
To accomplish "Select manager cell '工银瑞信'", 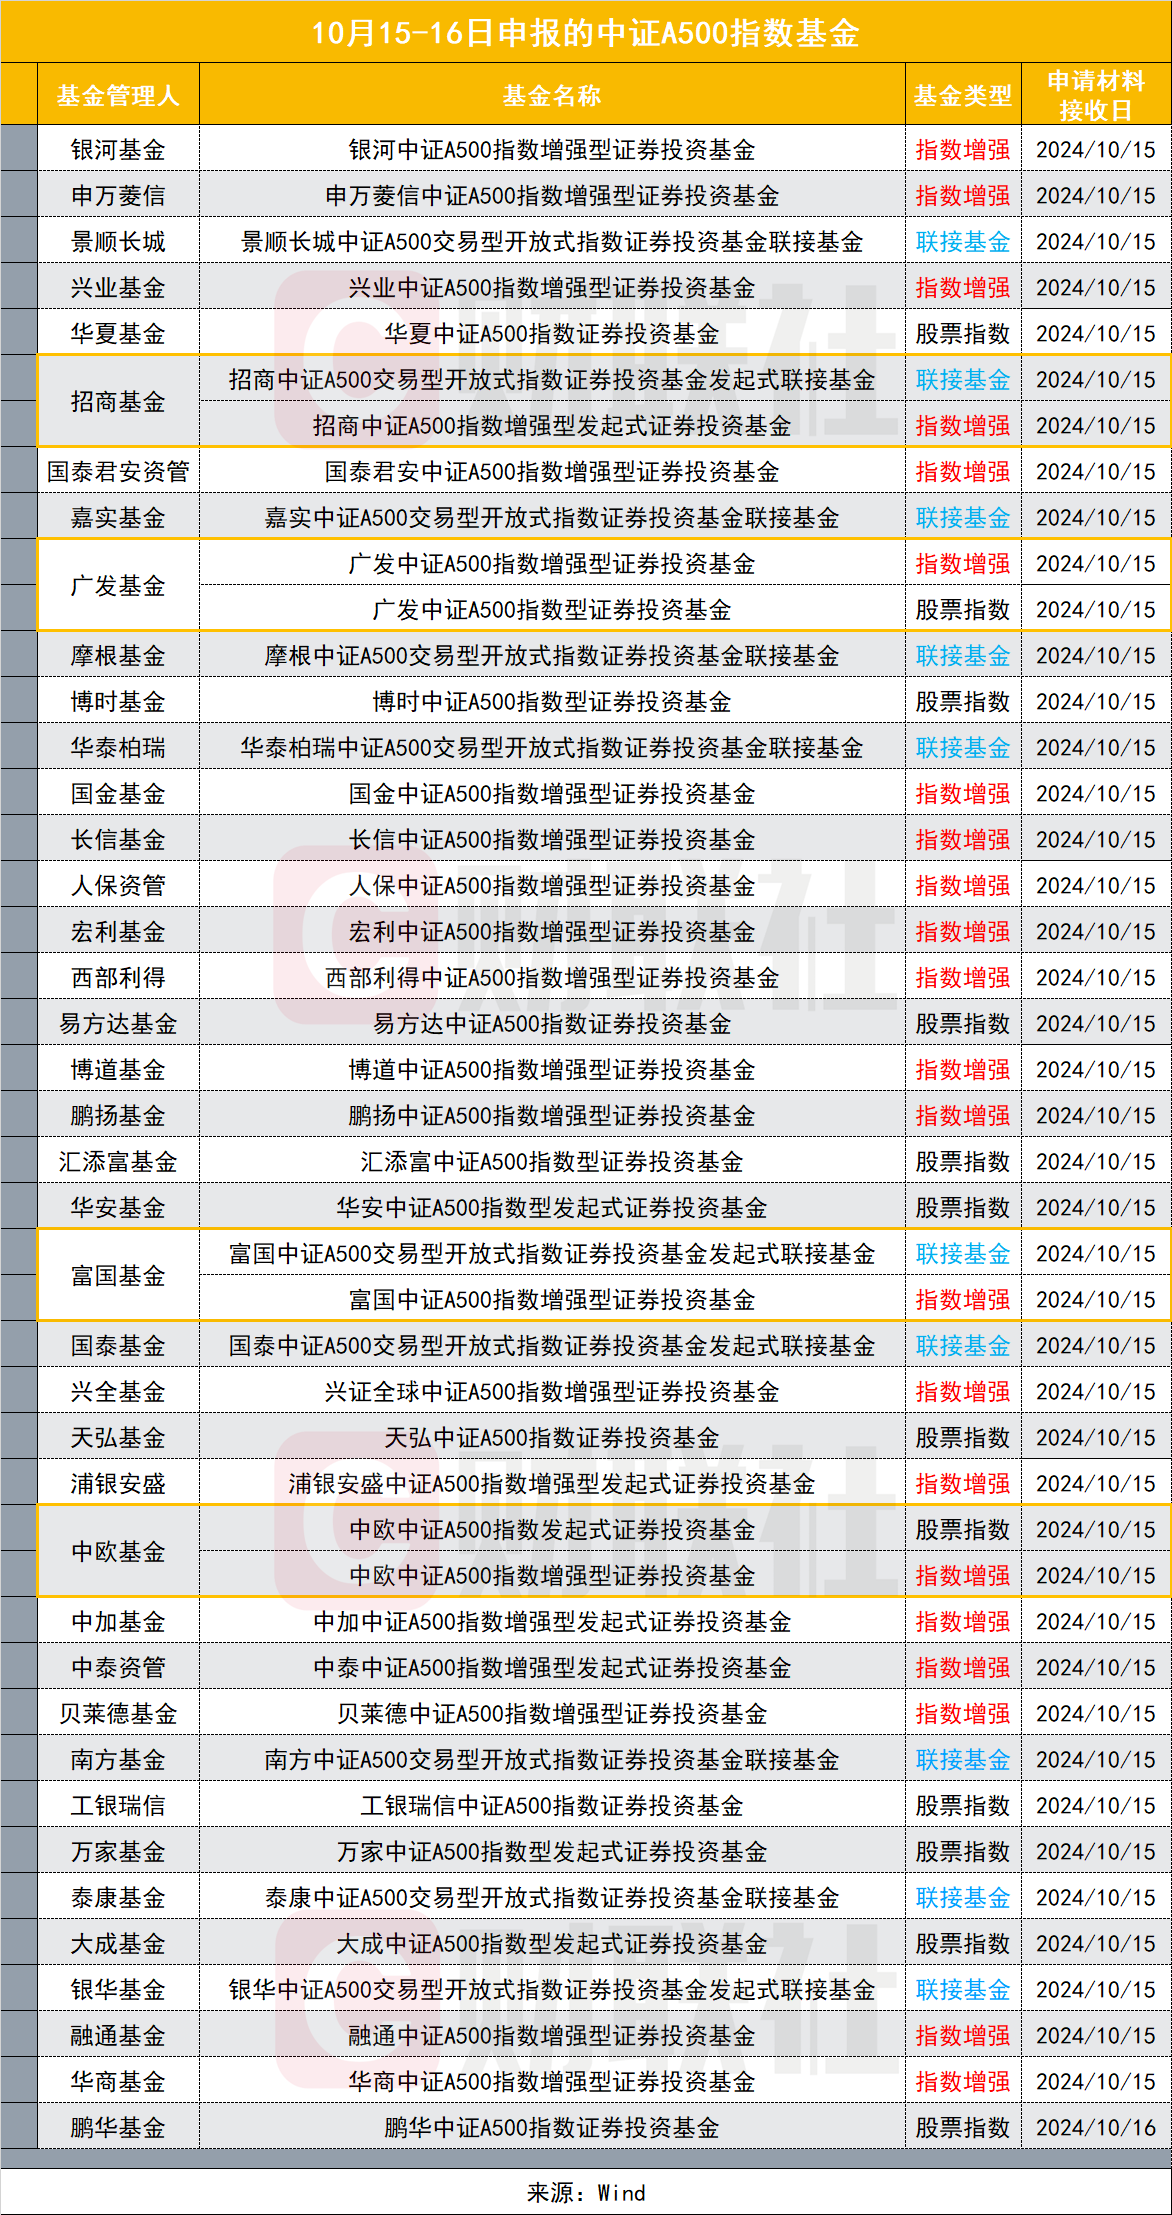I will click(x=118, y=1805).
